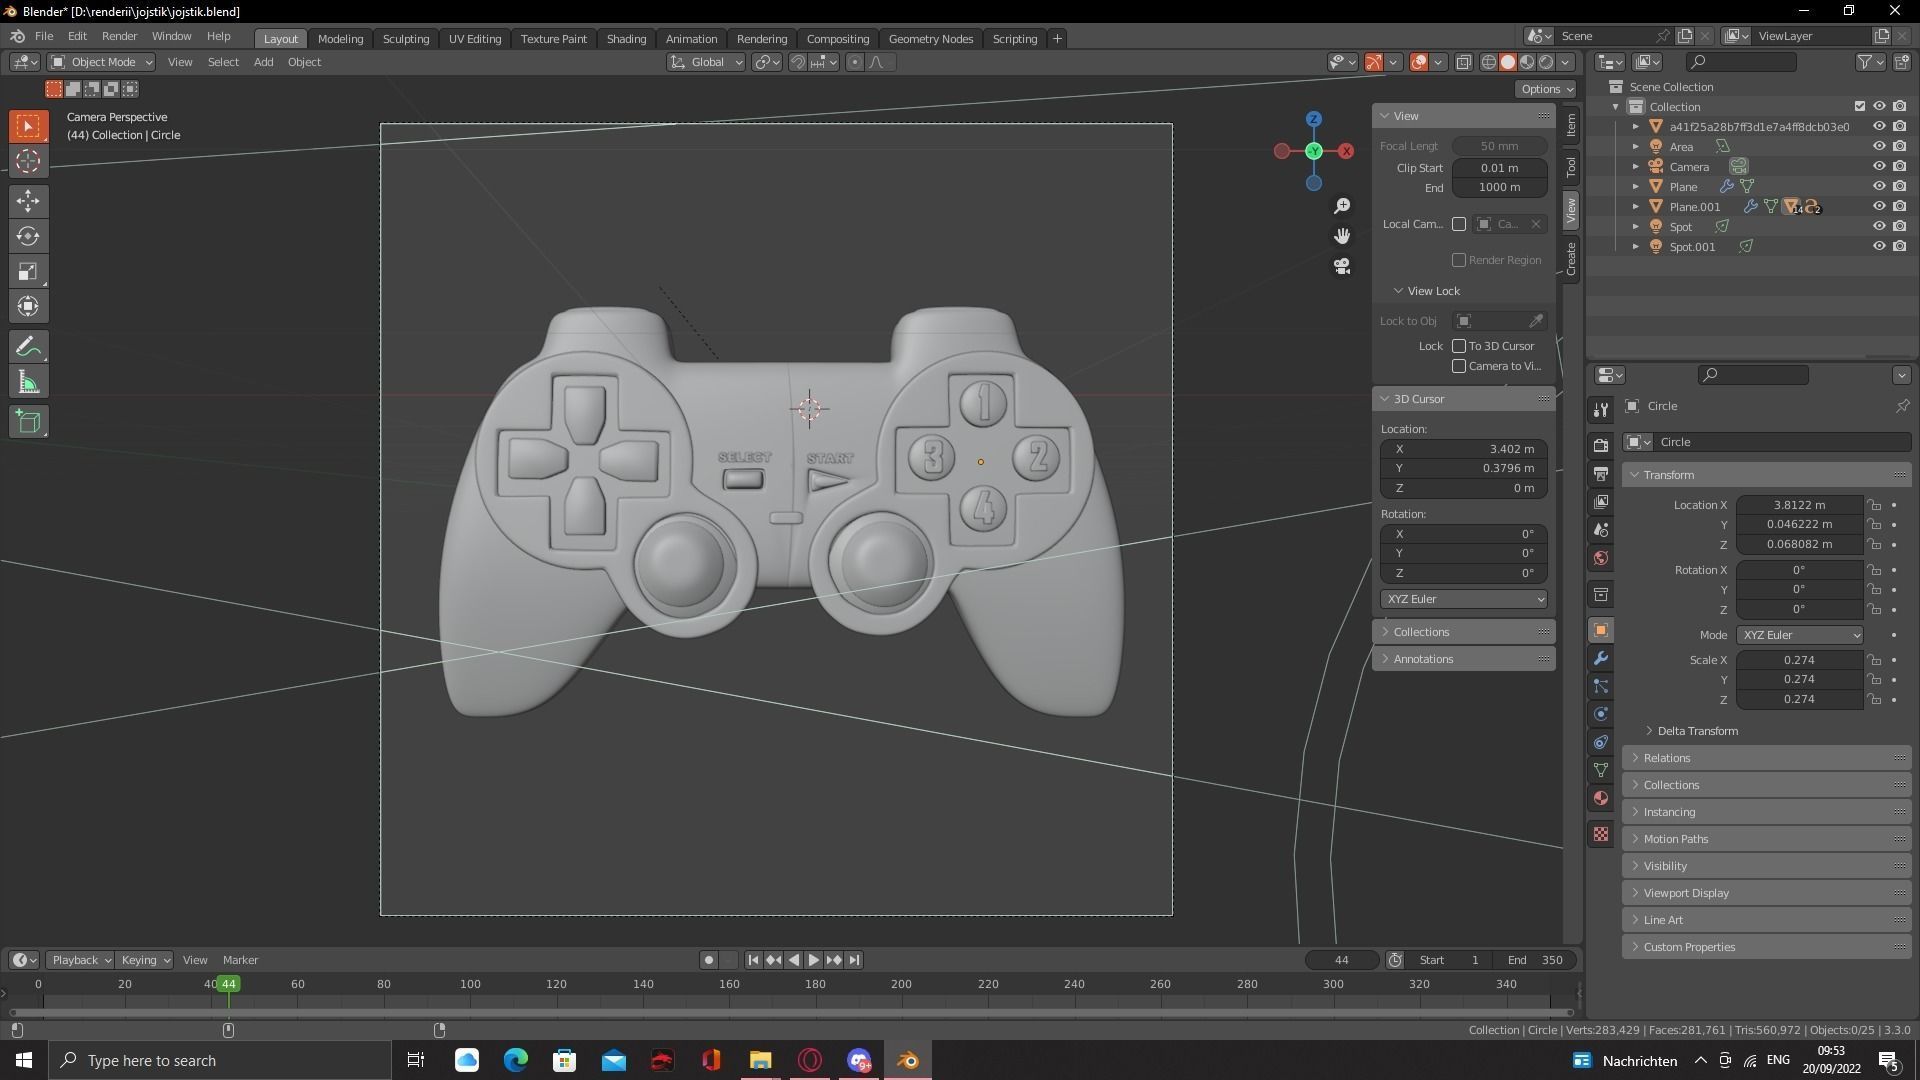Viewport: 1920px width, 1080px height.
Task: Toggle auto keying record button
Action: [708, 960]
